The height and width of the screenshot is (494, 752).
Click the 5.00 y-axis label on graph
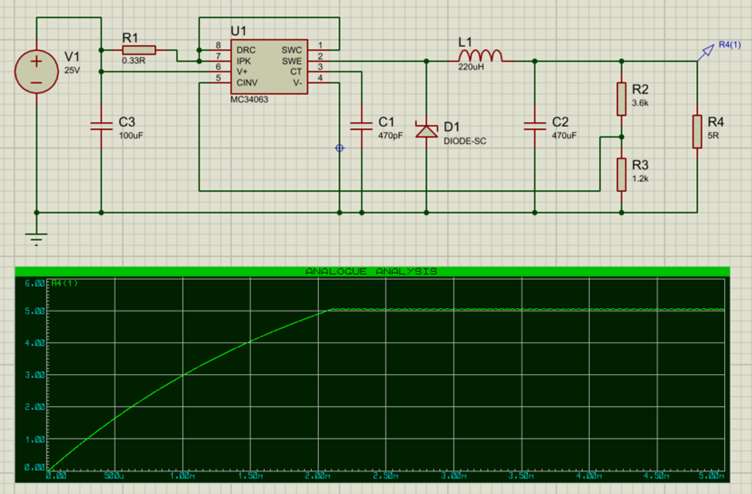(35, 311)
